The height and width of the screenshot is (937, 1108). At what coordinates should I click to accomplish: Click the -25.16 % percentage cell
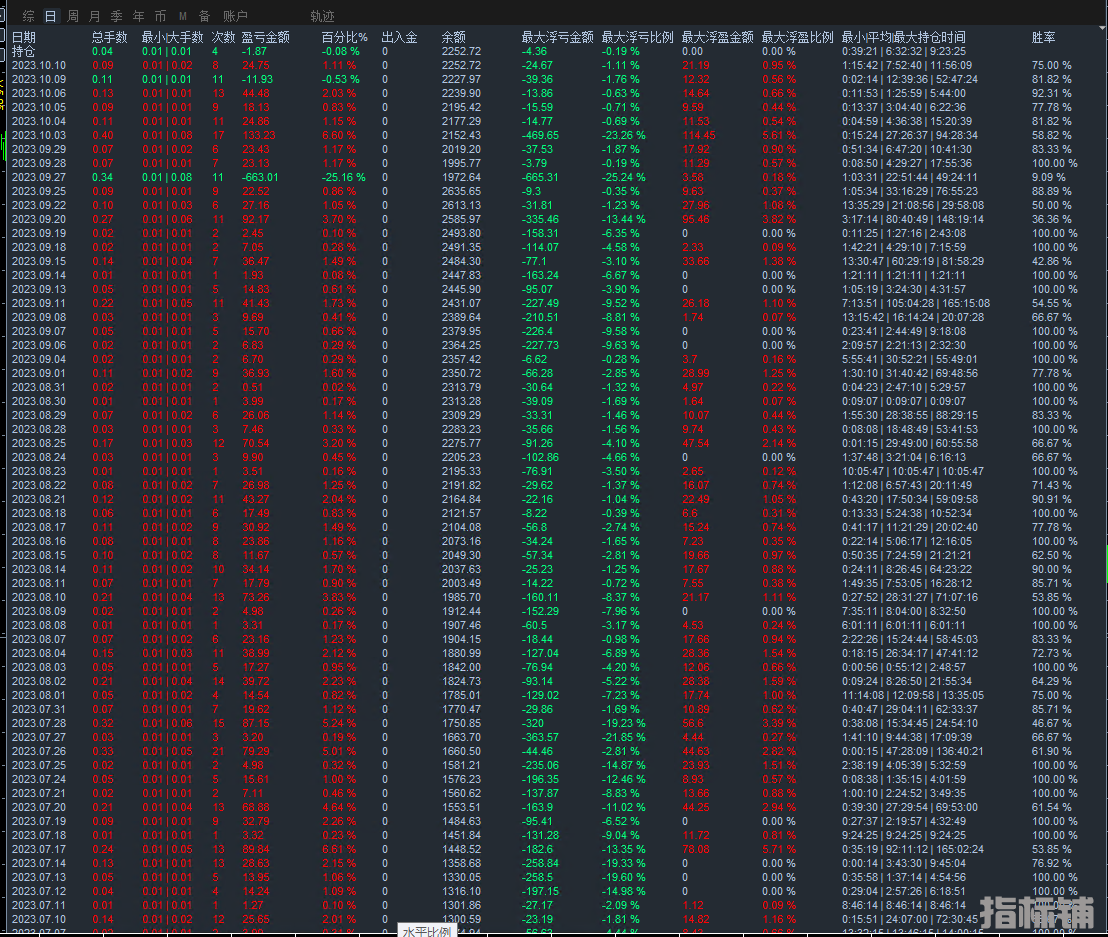click(x=344, y=177)
